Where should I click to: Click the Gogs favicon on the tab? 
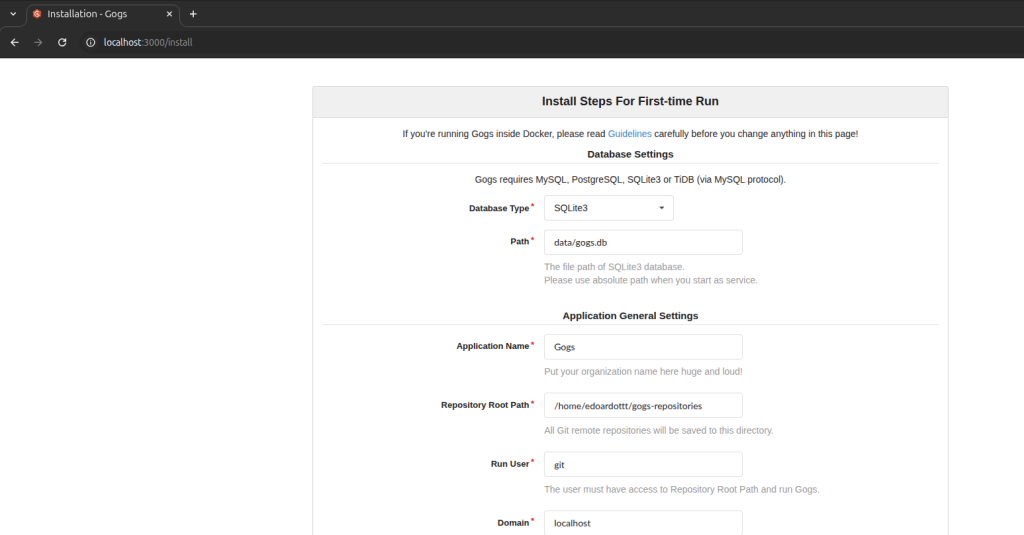[x=37, y=14]
